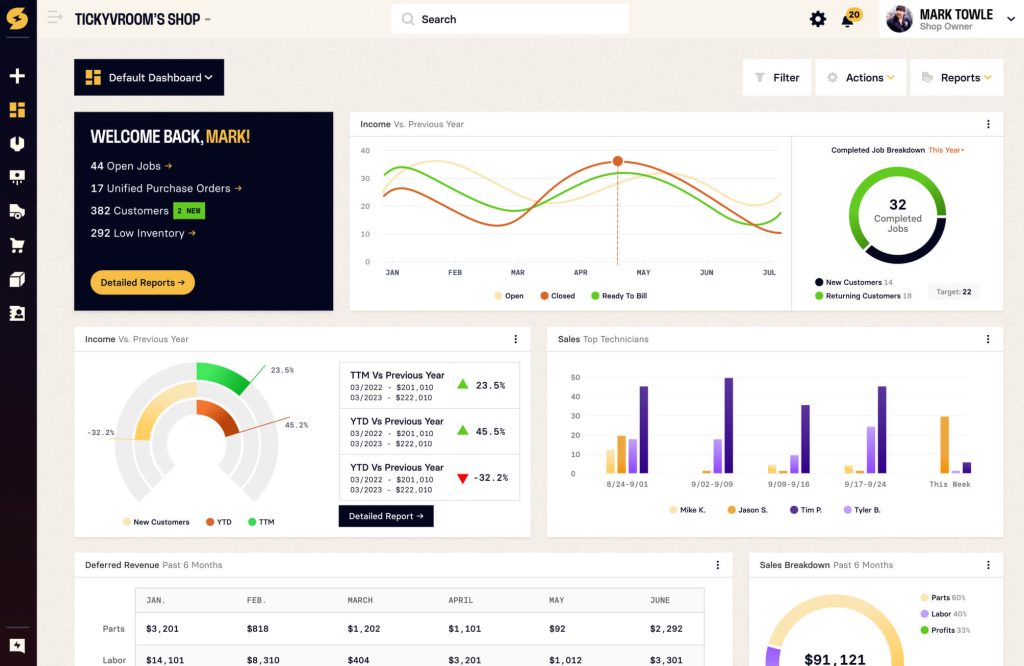This screenshot has height=666, width=1024.
Task: Click the tow truck icon in the sidebar
Action: tap(18, 211)
